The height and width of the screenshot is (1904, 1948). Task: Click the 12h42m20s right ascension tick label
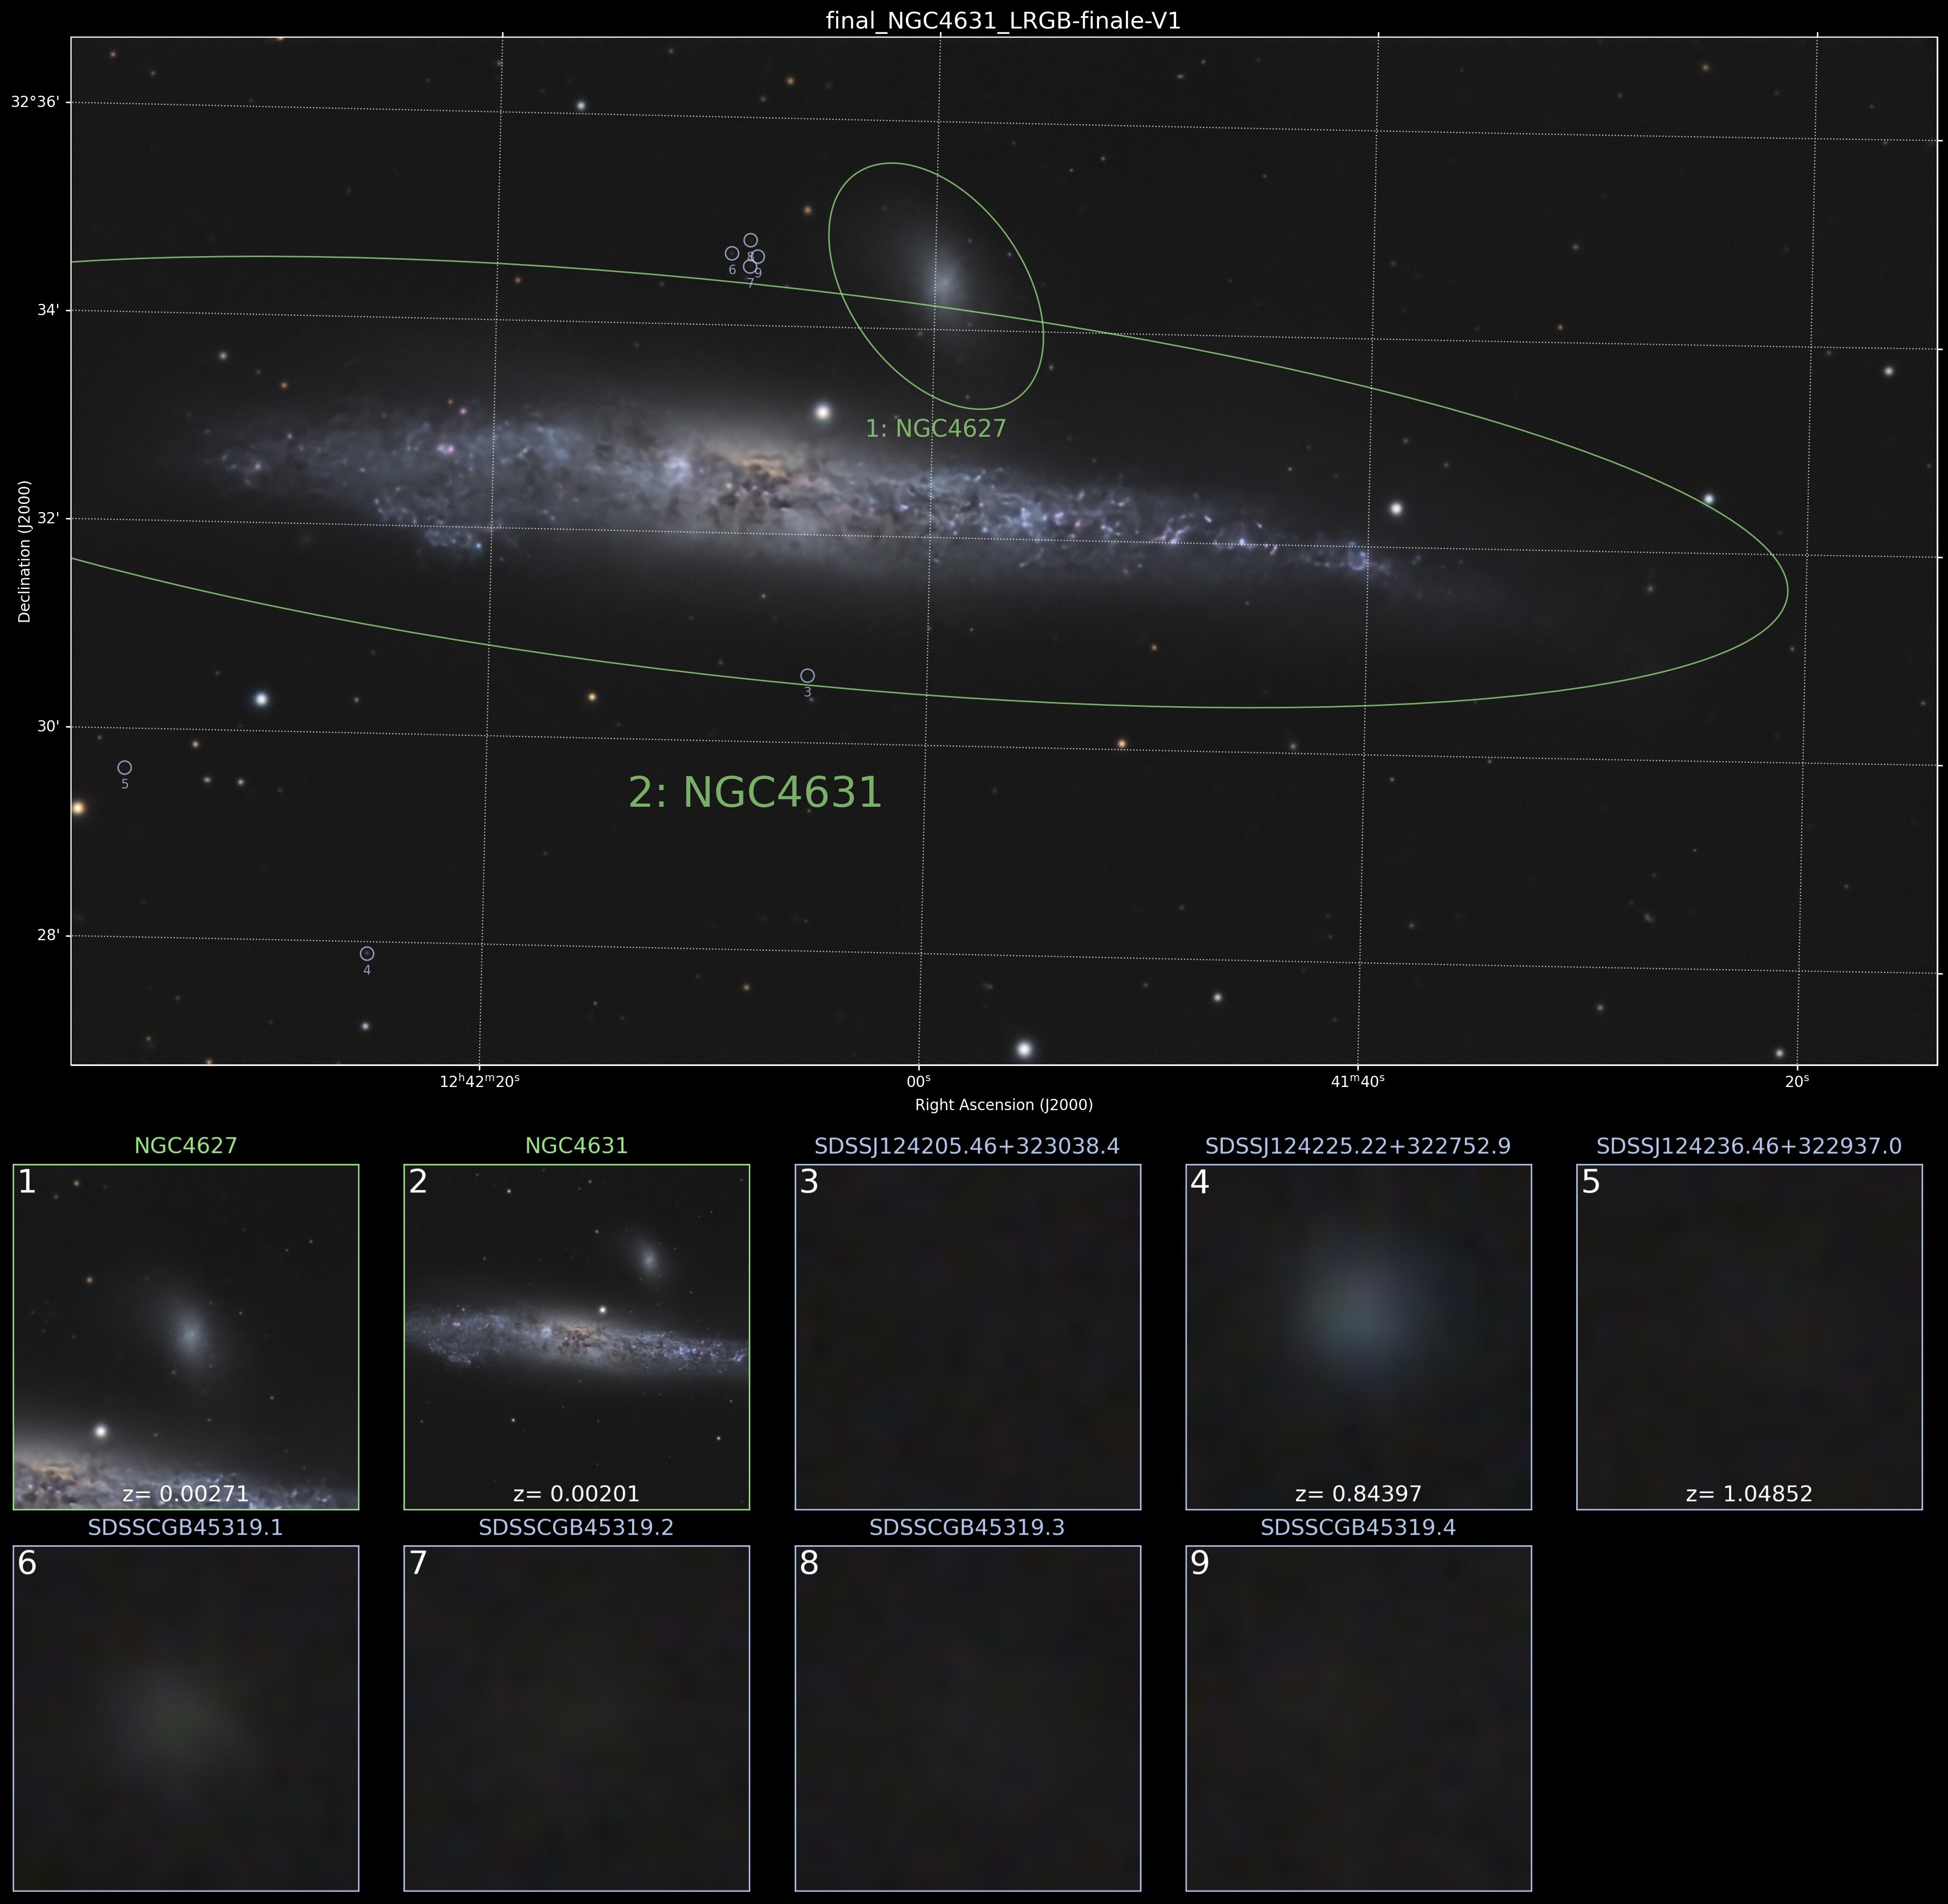pos(480,1081)
